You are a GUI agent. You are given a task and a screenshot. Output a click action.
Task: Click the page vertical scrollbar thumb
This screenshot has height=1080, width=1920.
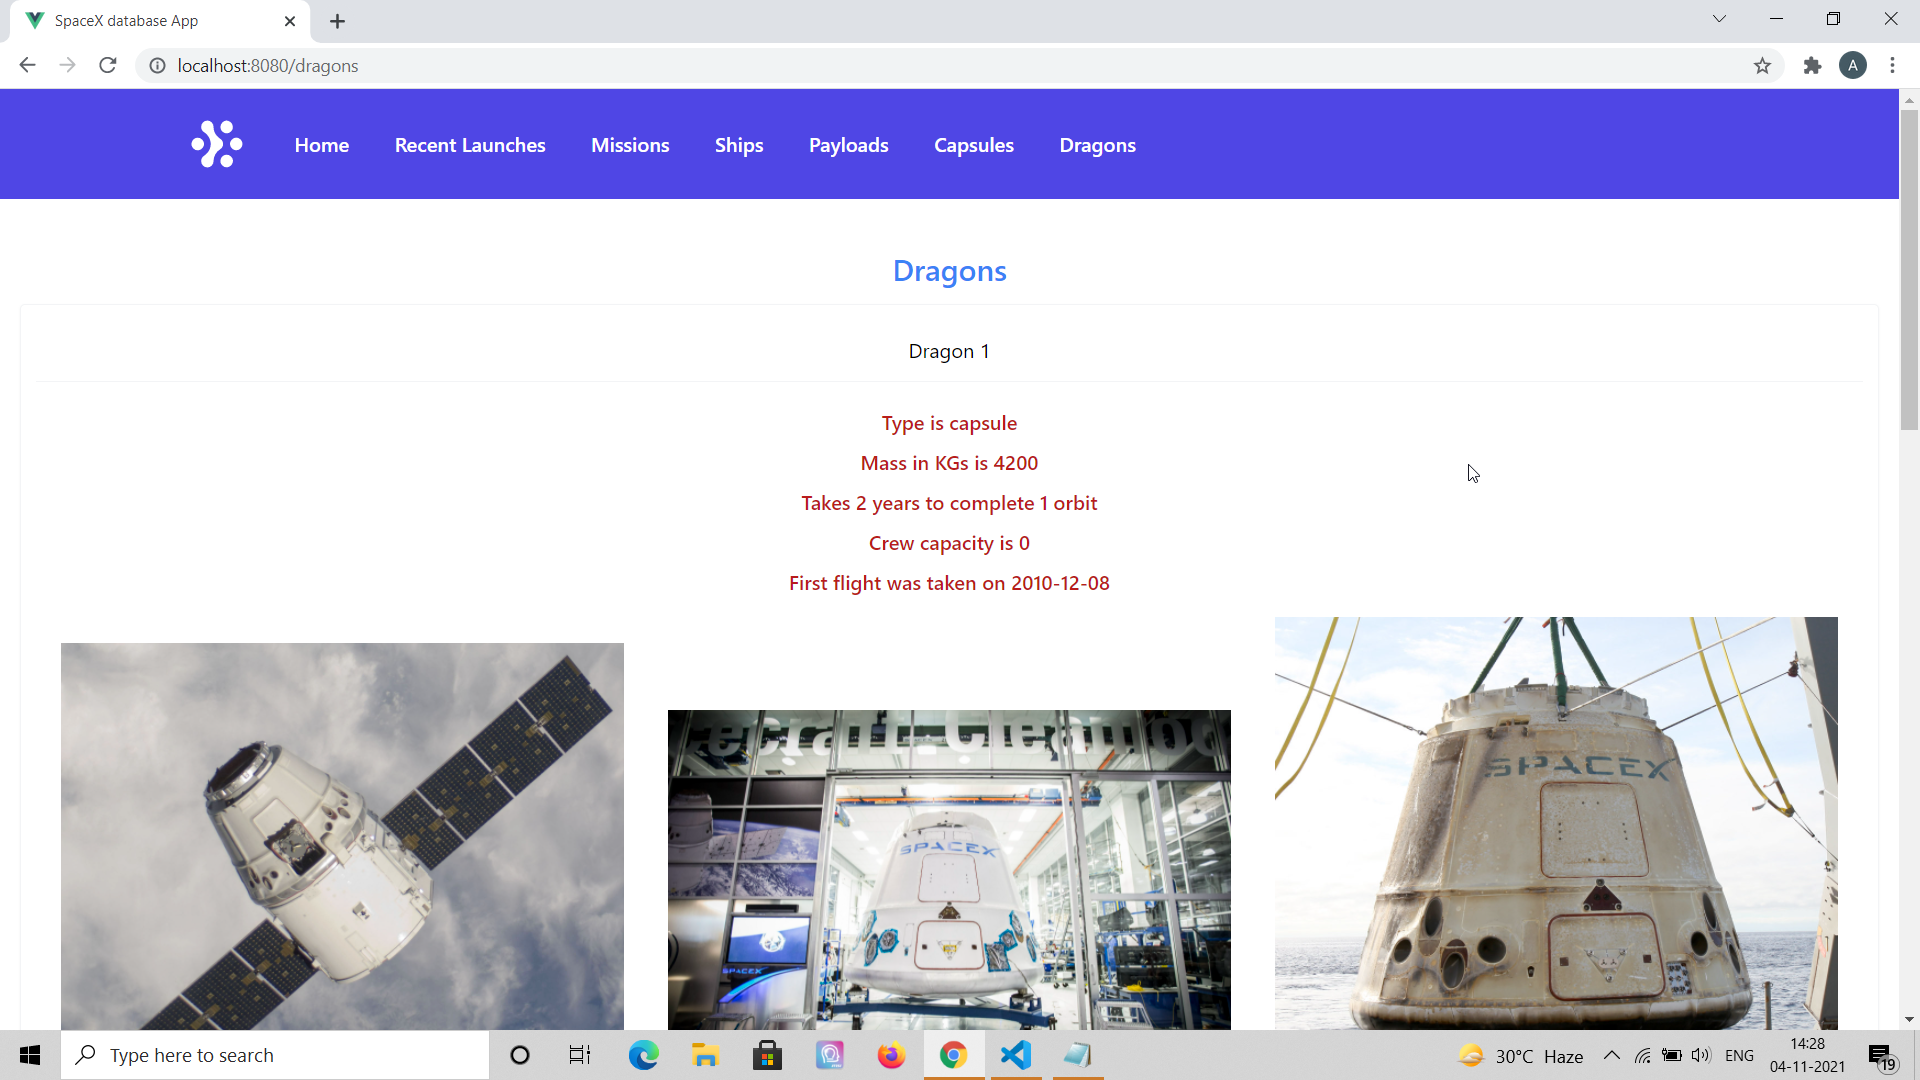1909,270
